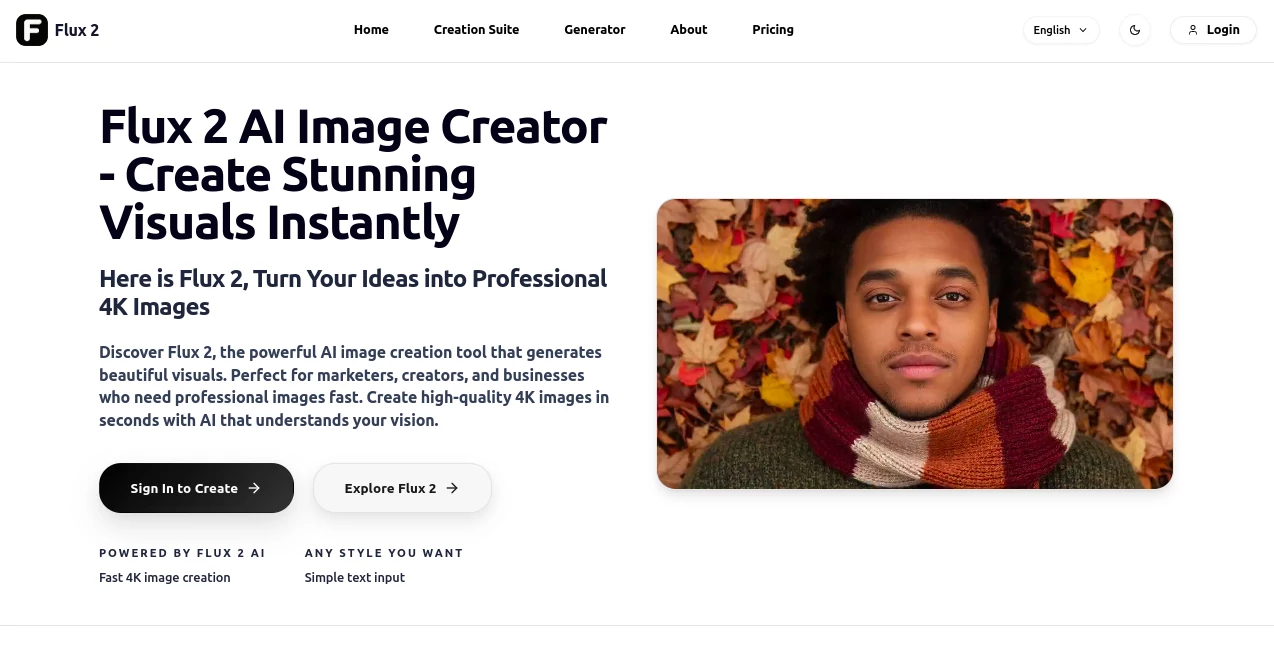Open the About page
Image resolution: width=1274 pixels, height=652 pixels.
pos(688,30)
